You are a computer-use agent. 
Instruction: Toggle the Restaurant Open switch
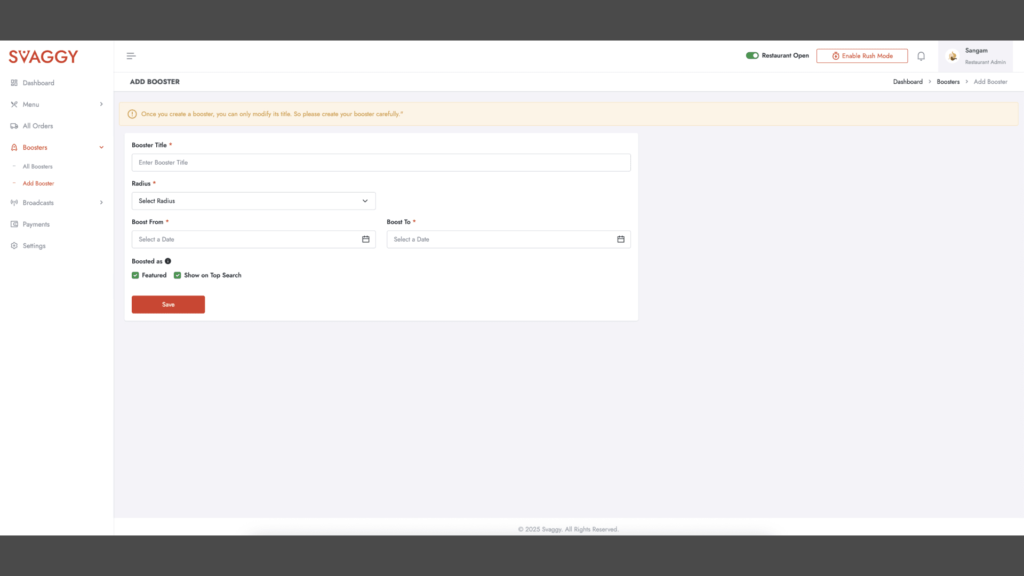point(752,56)
